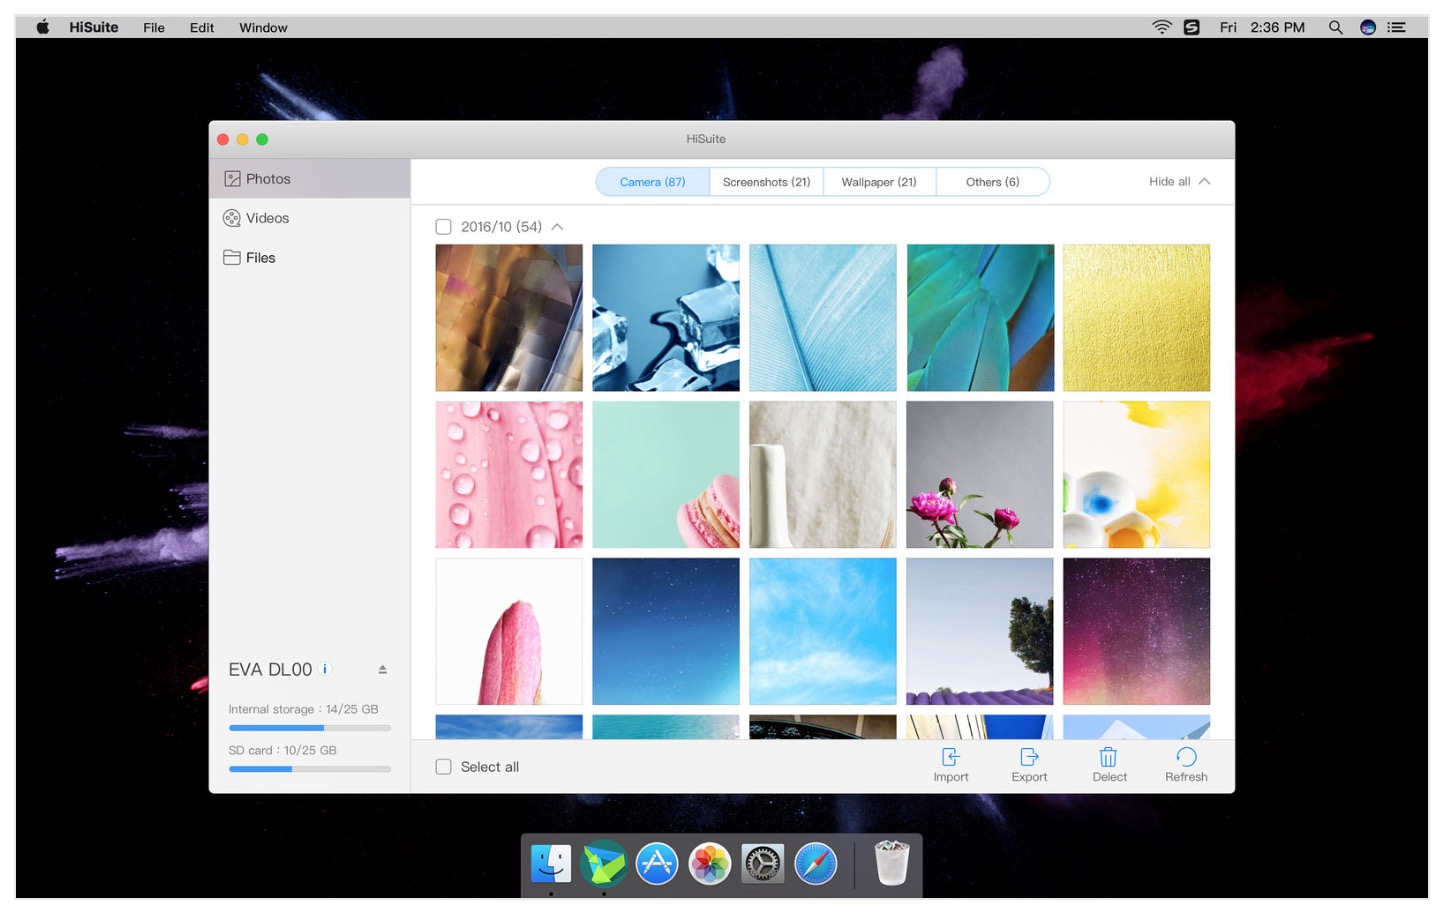Open the File menu

coord(154,27)
